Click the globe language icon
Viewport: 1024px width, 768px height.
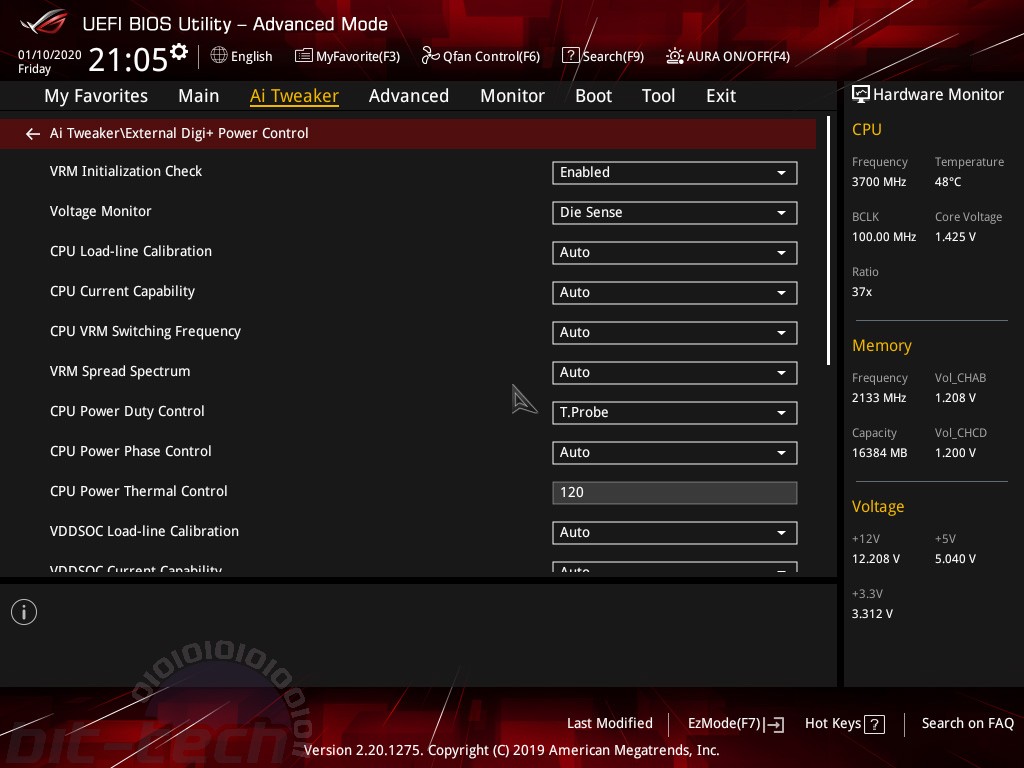(219, 56)
